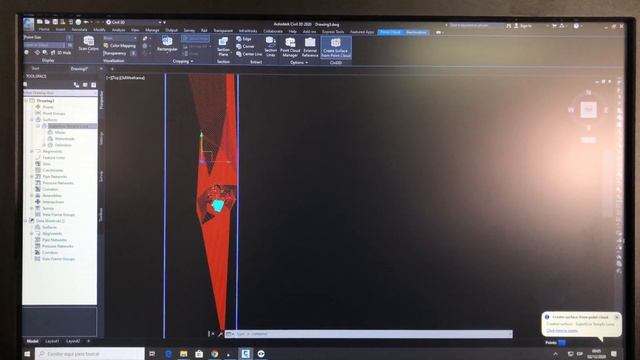This screenshot has width=640, height=360.
Task: Click the link in the notification balloon
Action: tap(562, 331)
